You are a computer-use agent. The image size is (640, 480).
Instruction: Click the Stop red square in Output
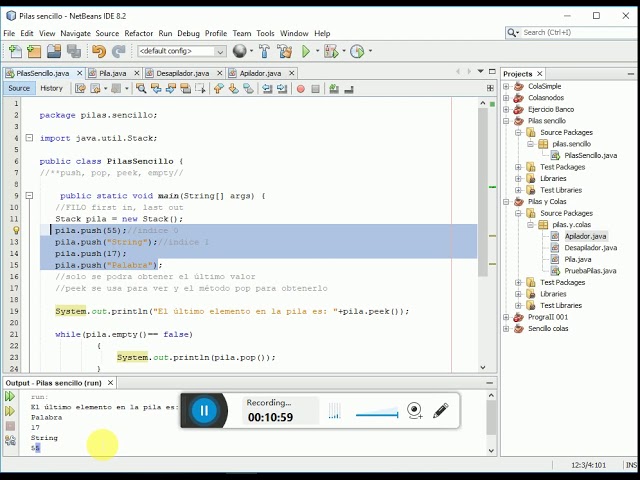point(10,426)
